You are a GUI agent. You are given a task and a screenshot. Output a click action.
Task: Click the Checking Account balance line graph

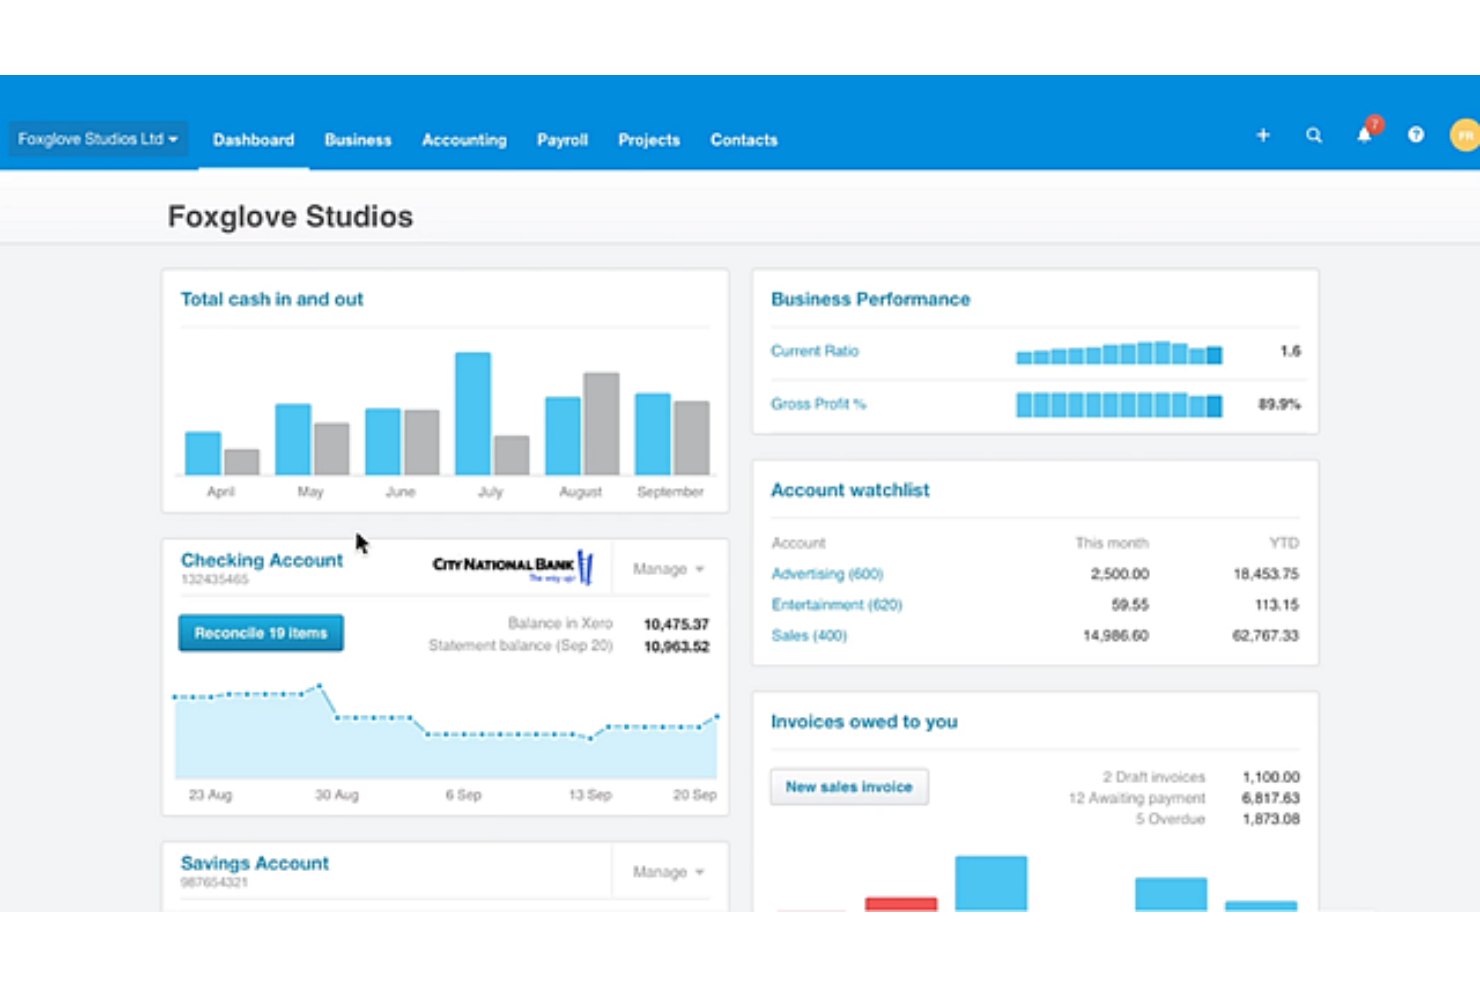click(x=445, y=730)
